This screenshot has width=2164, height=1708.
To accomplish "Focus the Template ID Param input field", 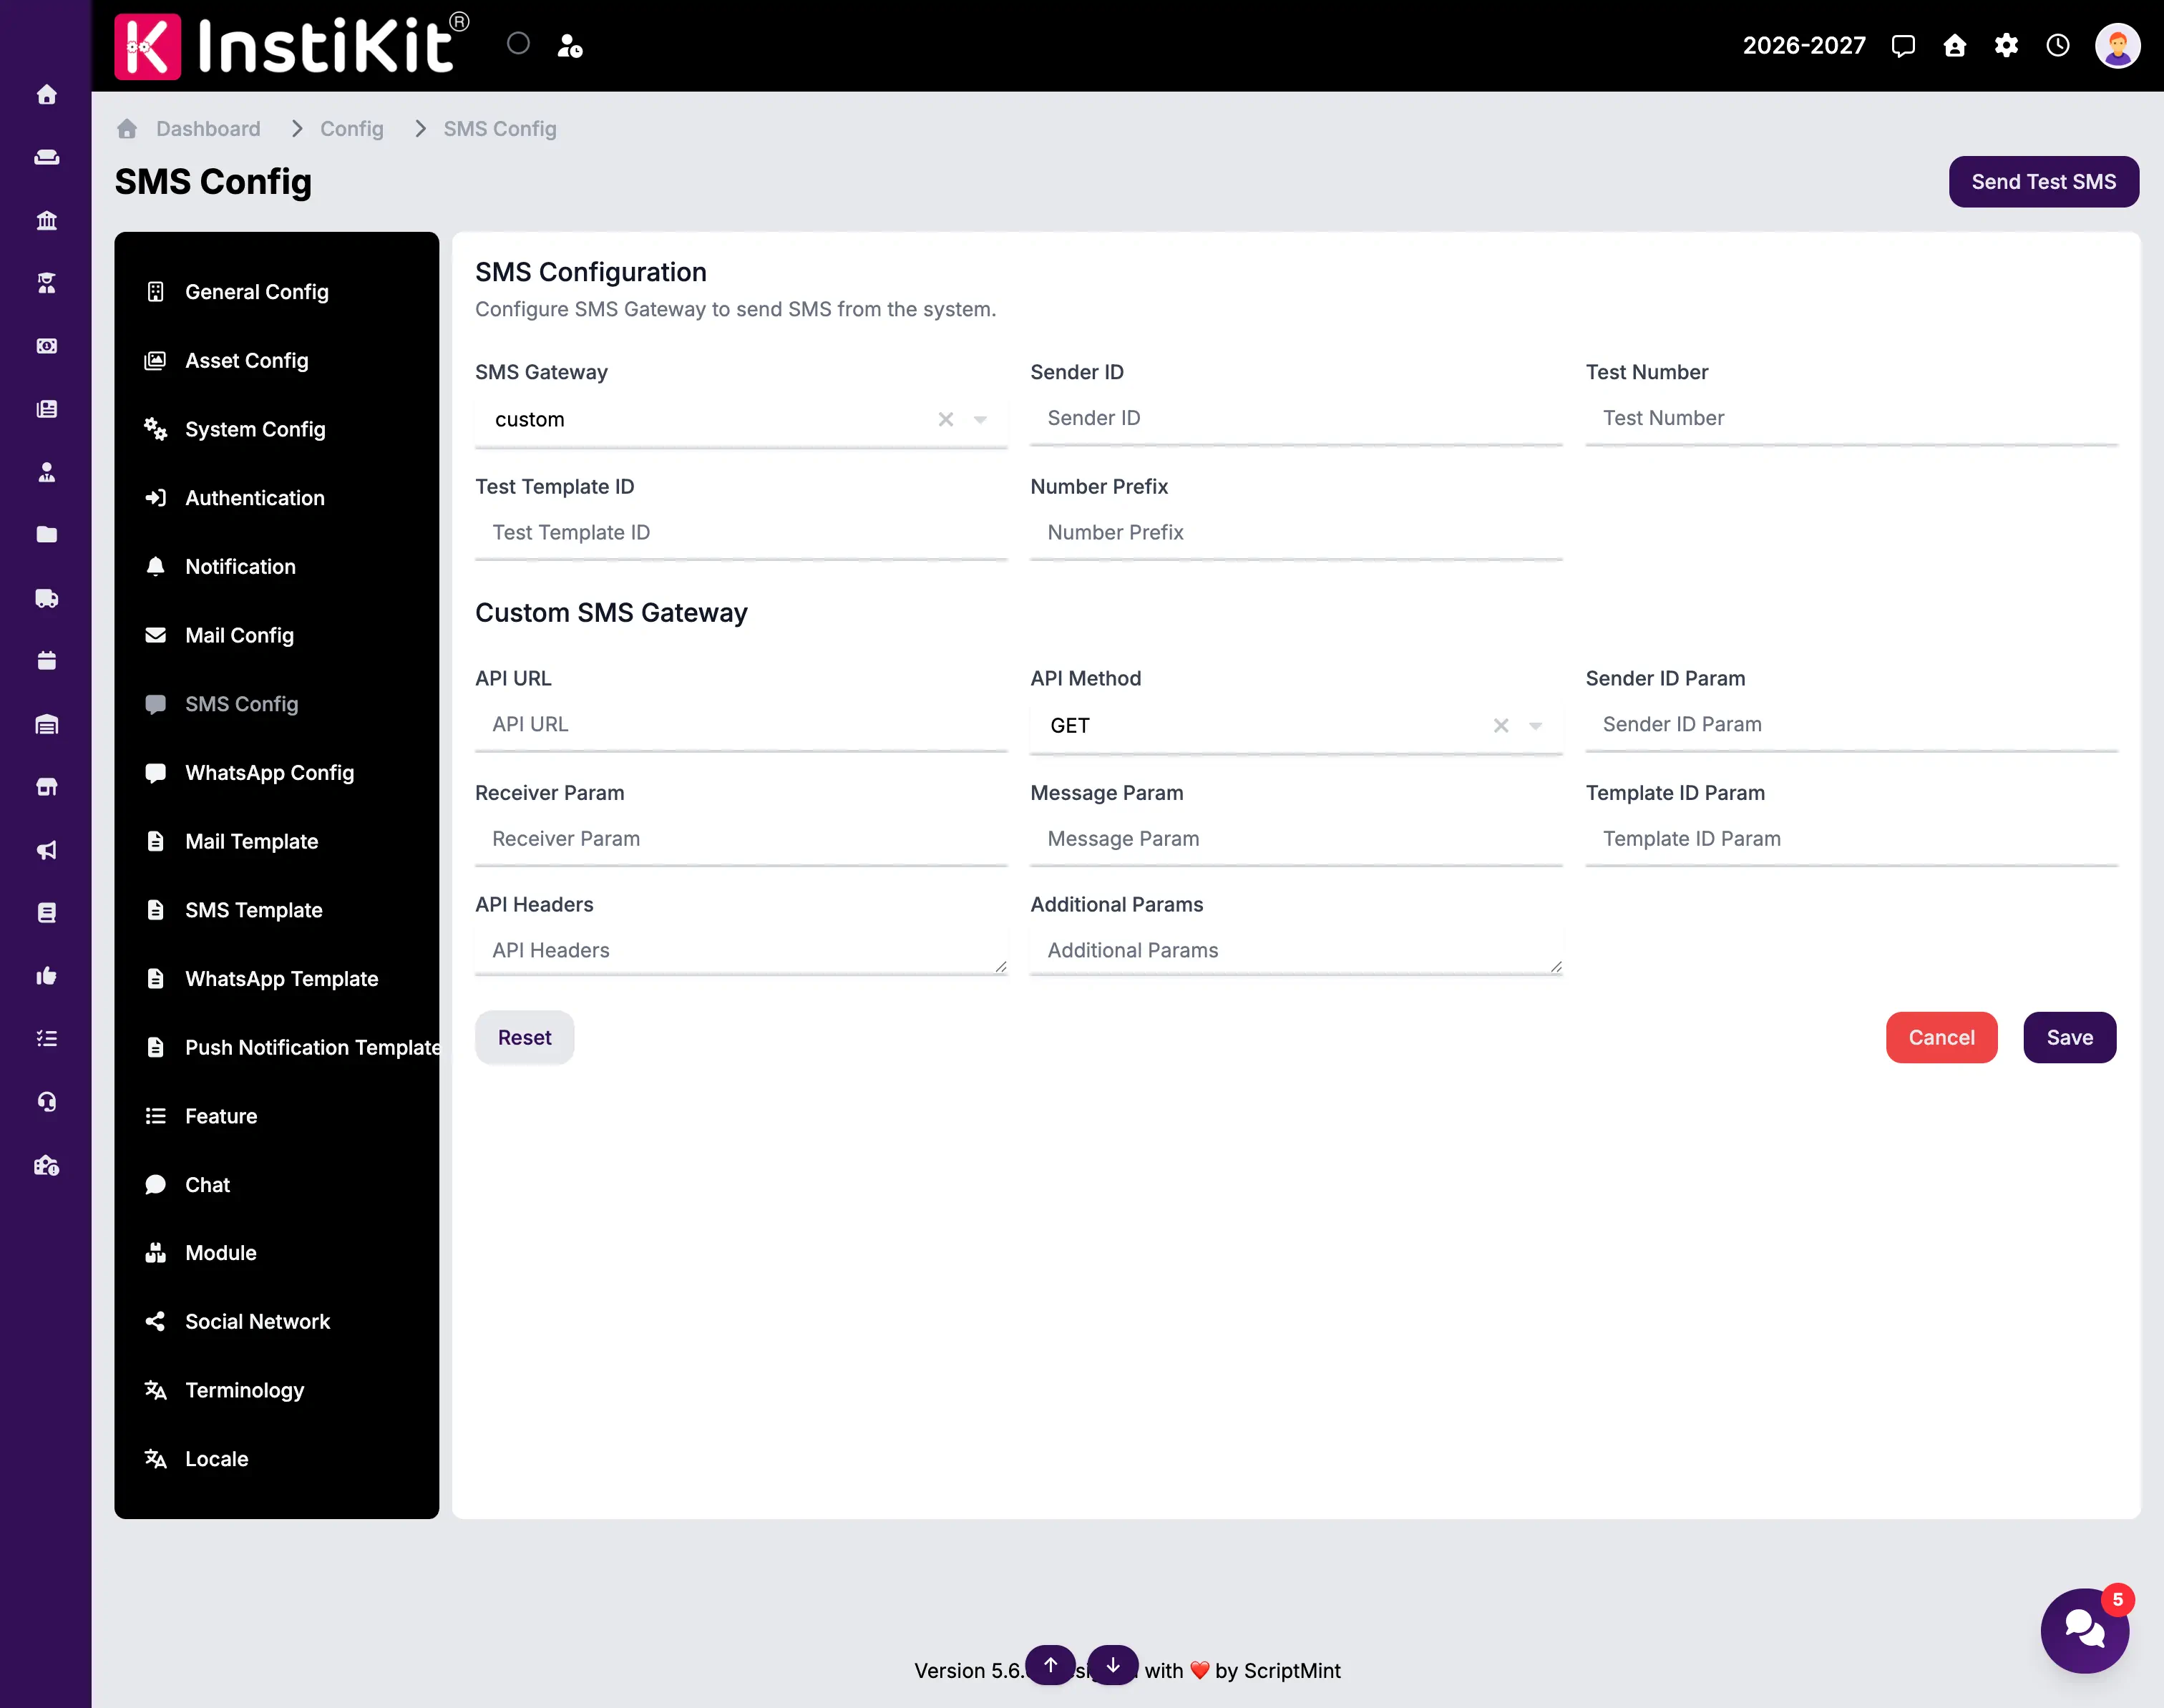I will (1851, 840).
